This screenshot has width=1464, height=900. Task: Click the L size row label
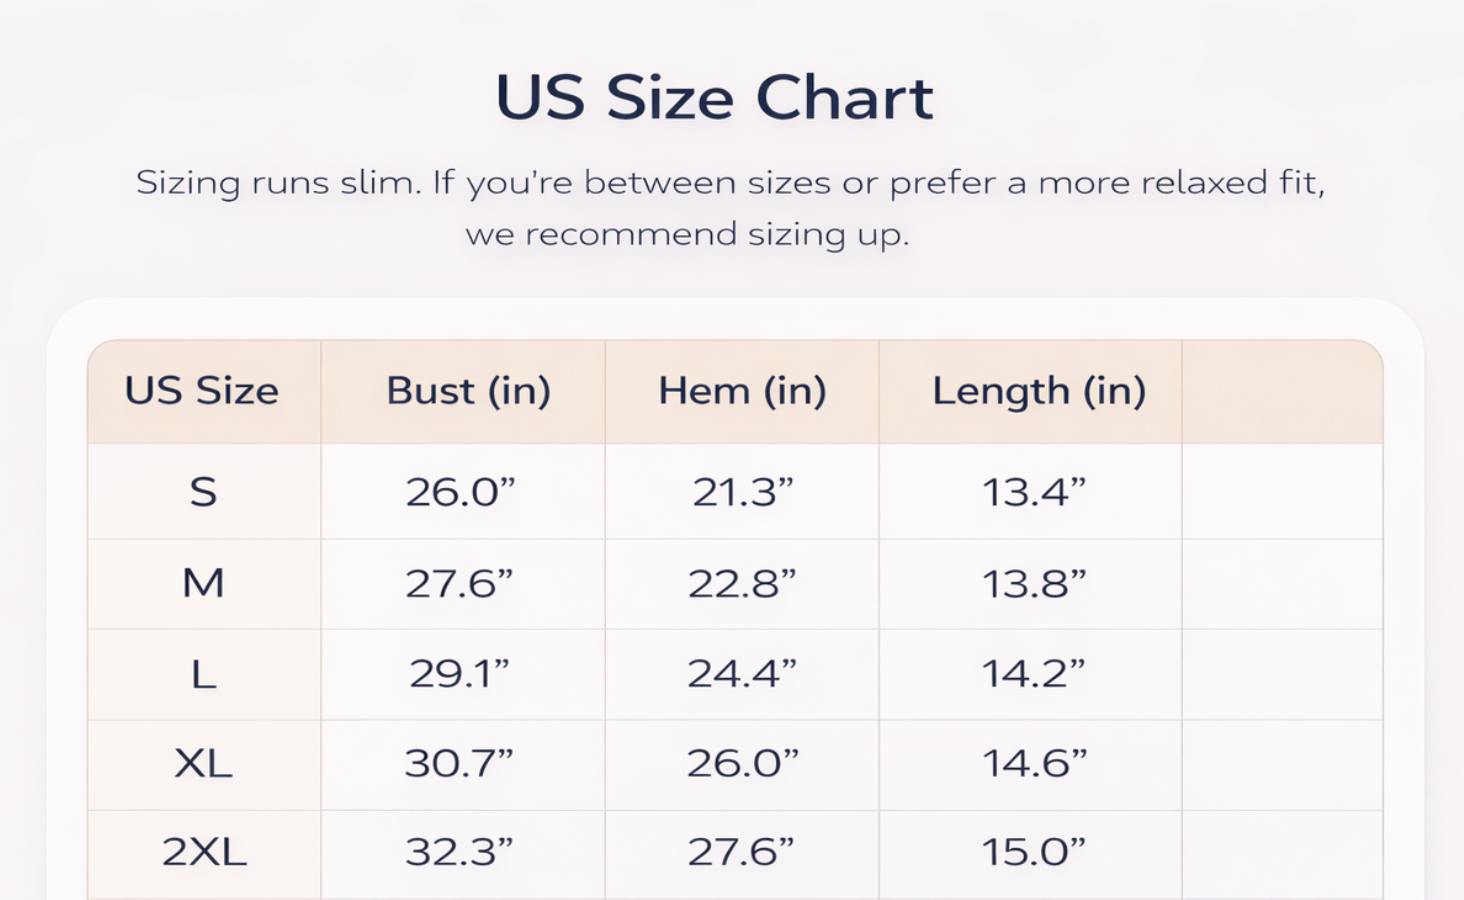point(203,674)
